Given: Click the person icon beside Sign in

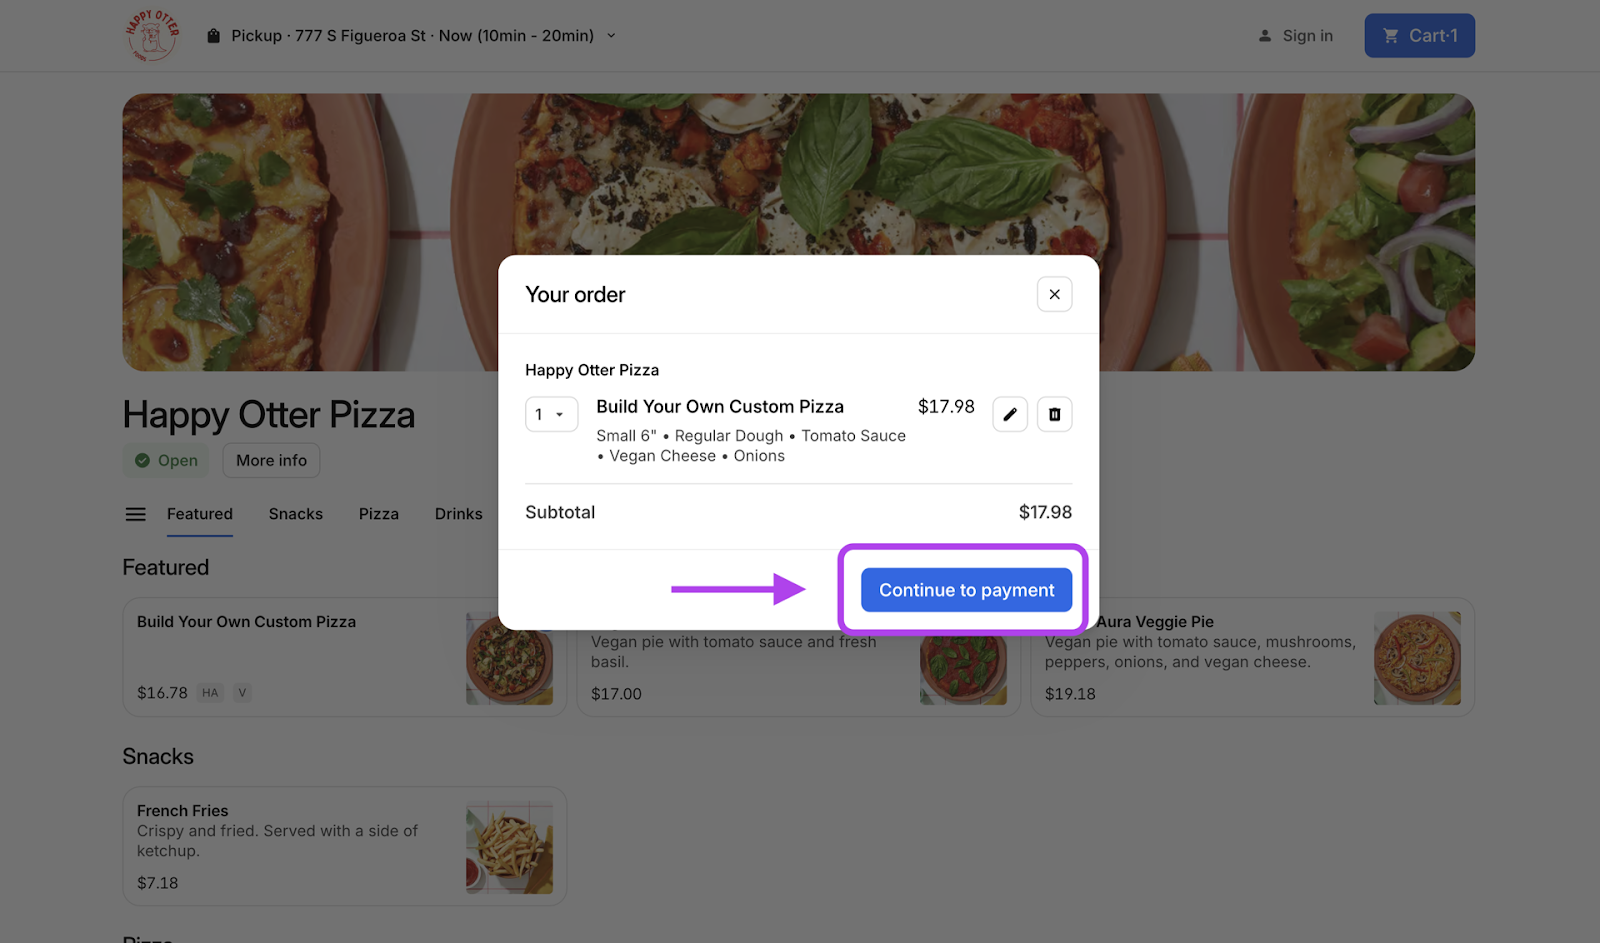Looking at the screenshot, I should point(1265,36).
